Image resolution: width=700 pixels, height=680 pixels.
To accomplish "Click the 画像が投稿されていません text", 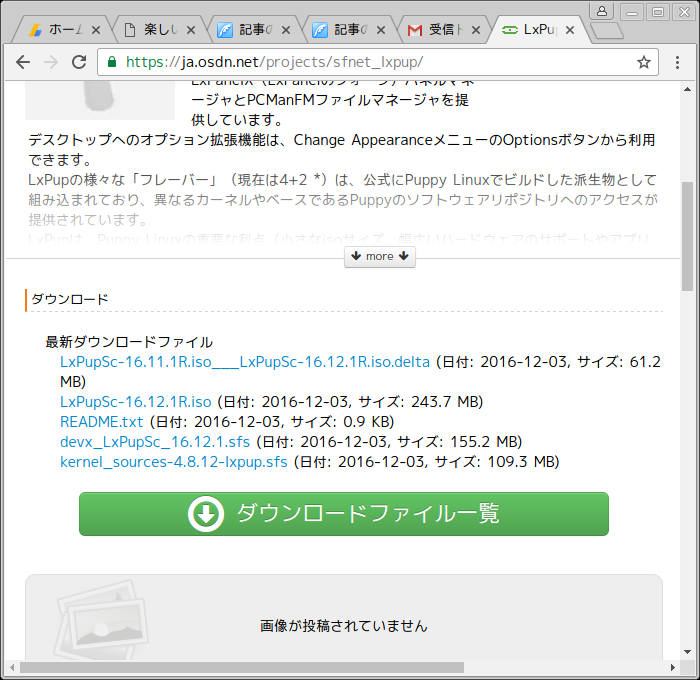I will click(344, 626).
